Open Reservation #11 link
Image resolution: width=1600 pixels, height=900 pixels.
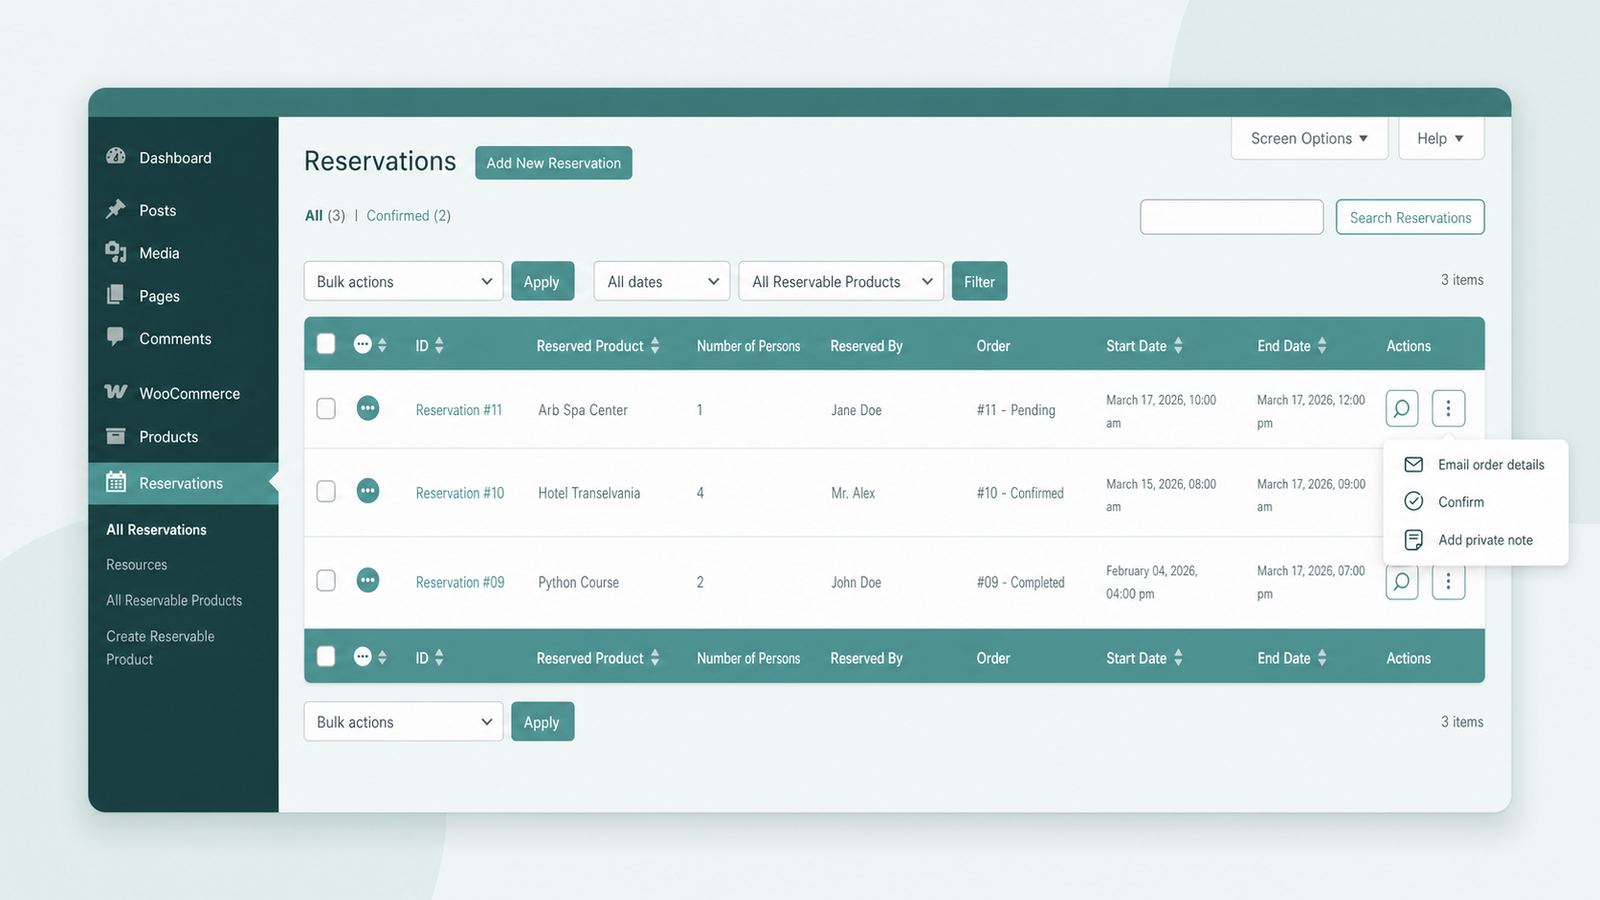459,409
